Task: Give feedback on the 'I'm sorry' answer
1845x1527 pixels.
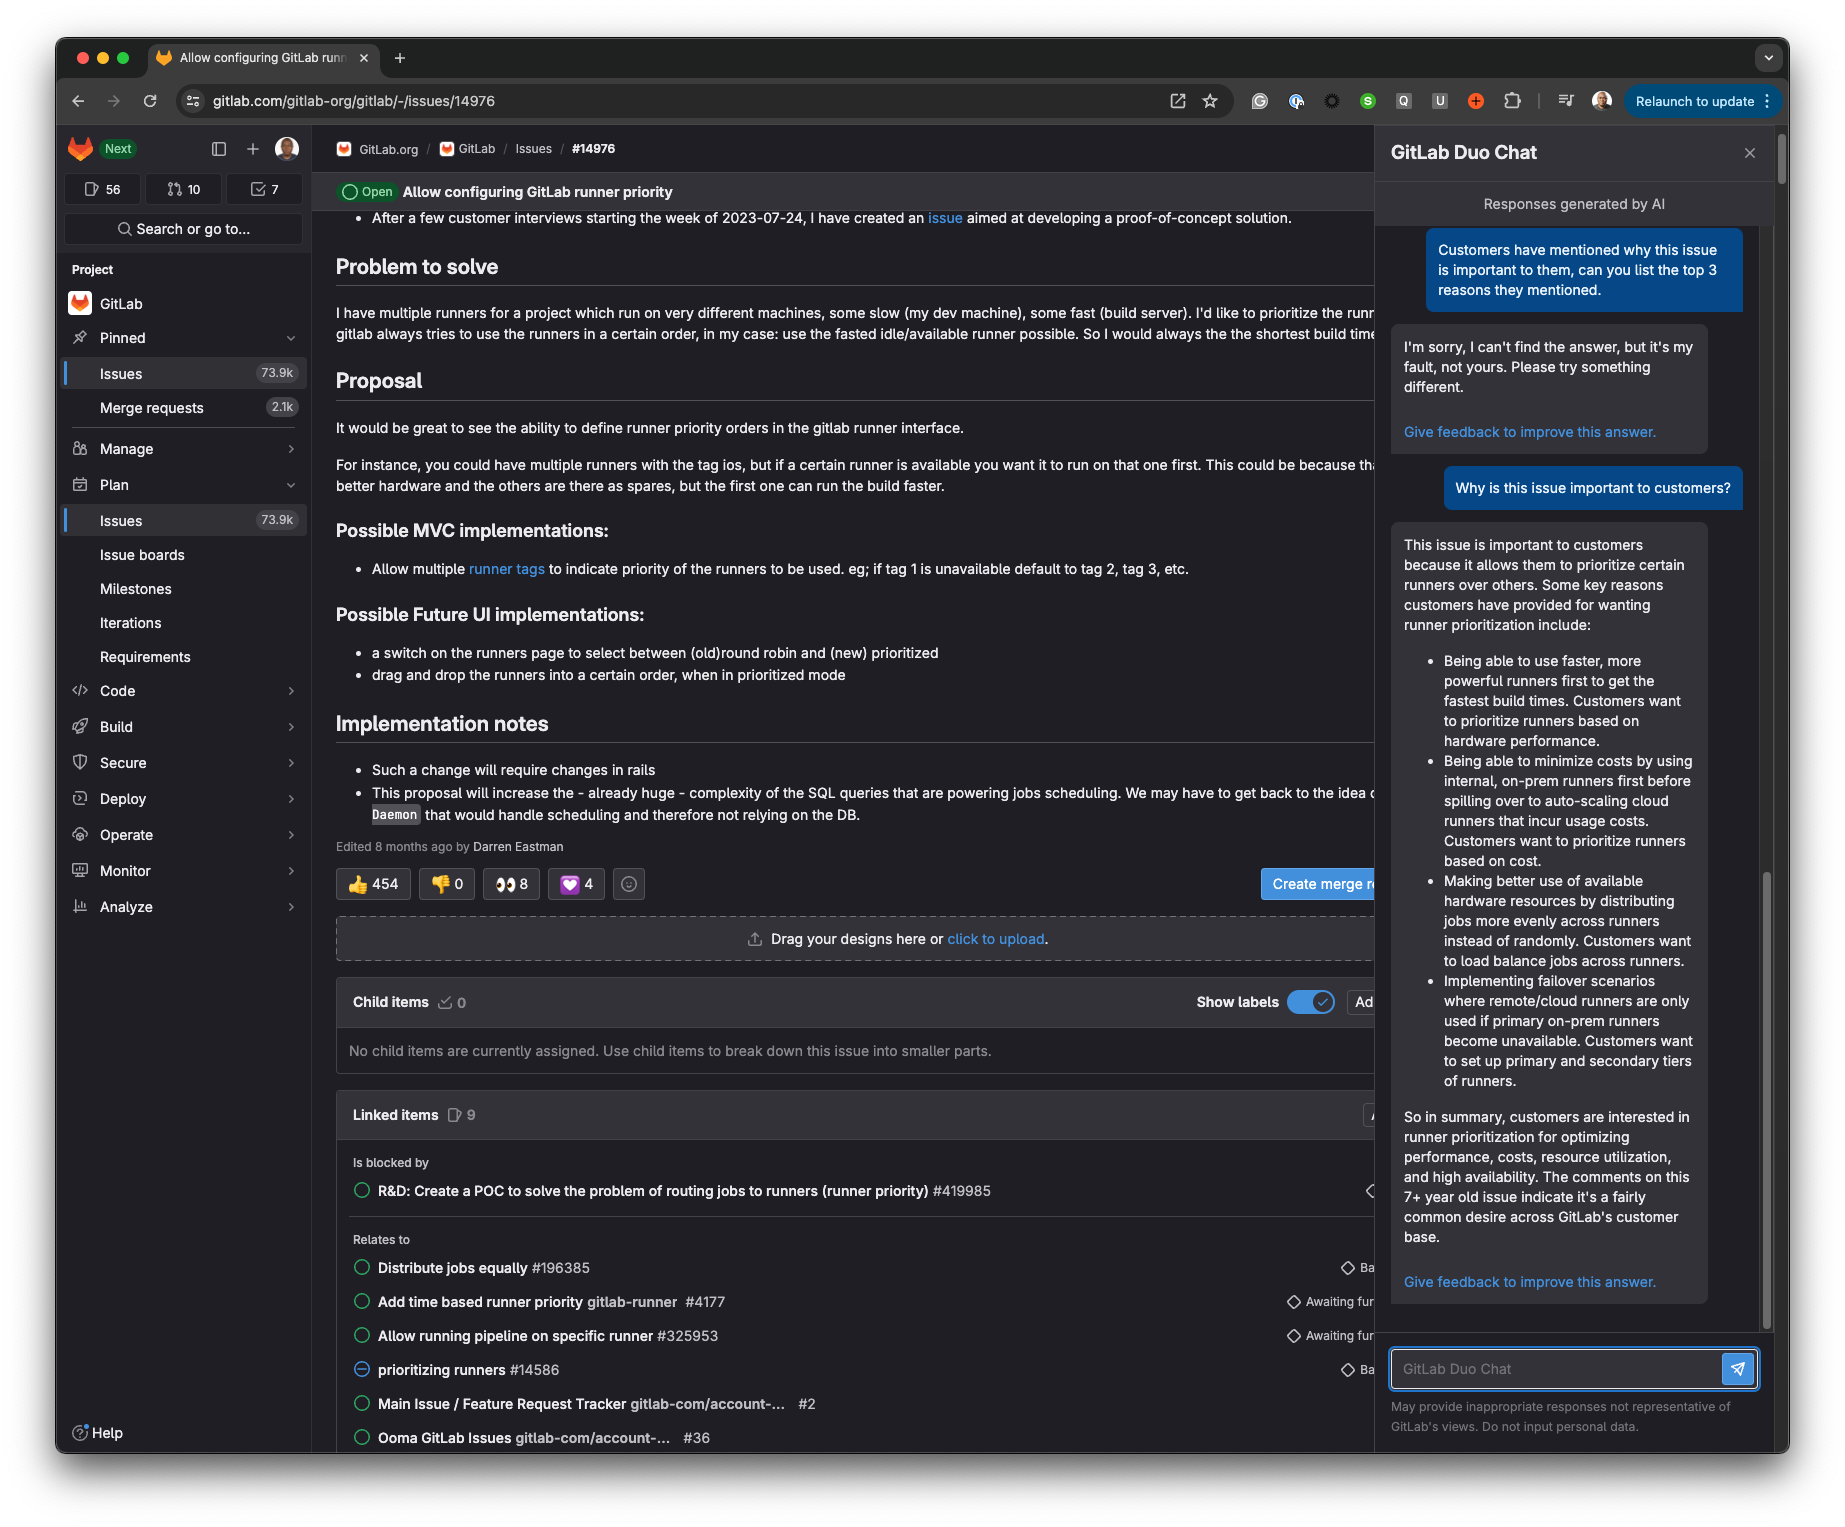Action: pyautogui.click(x=1530, y=432)
